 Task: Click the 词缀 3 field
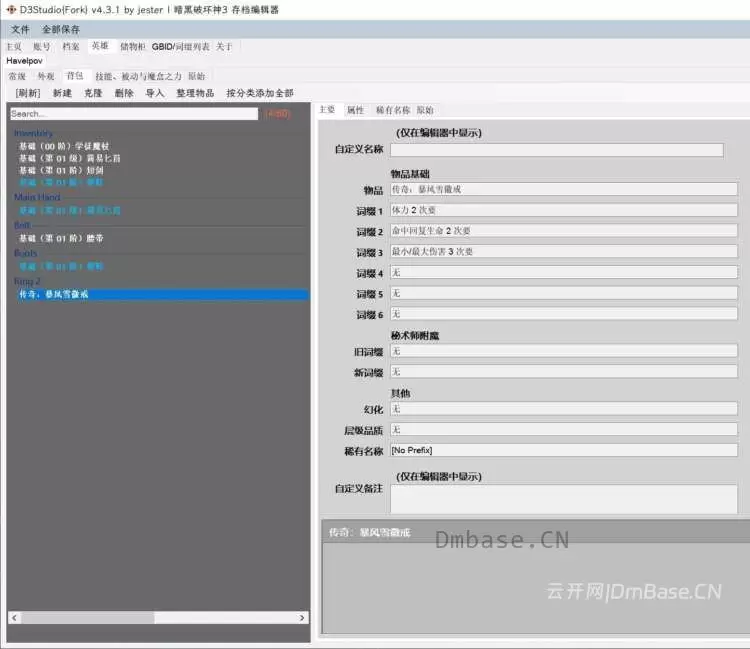click(x=564, y=252)
